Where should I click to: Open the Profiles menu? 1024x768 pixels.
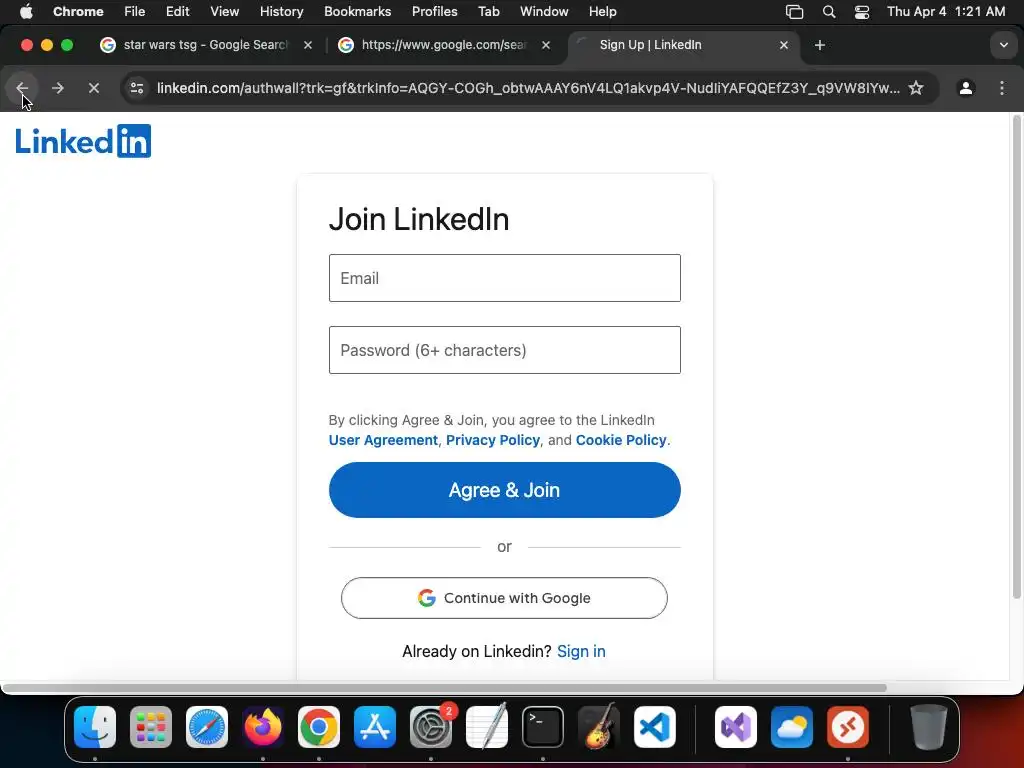[x=434, y=12]
